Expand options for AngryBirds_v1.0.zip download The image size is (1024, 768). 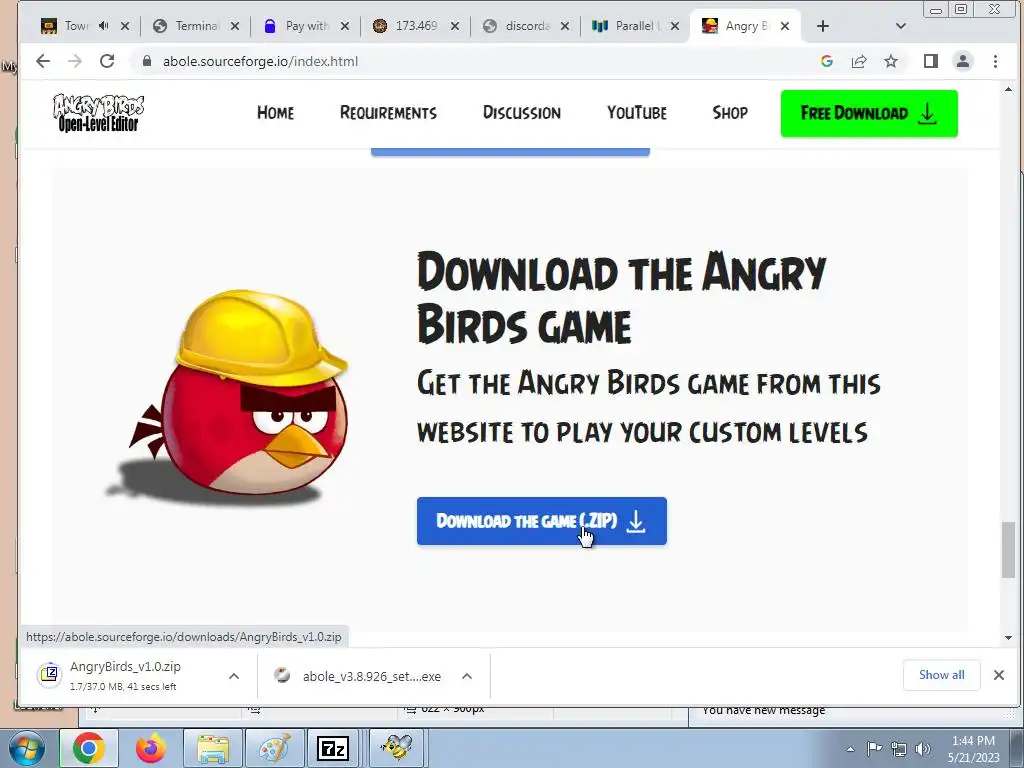[234, 677]
